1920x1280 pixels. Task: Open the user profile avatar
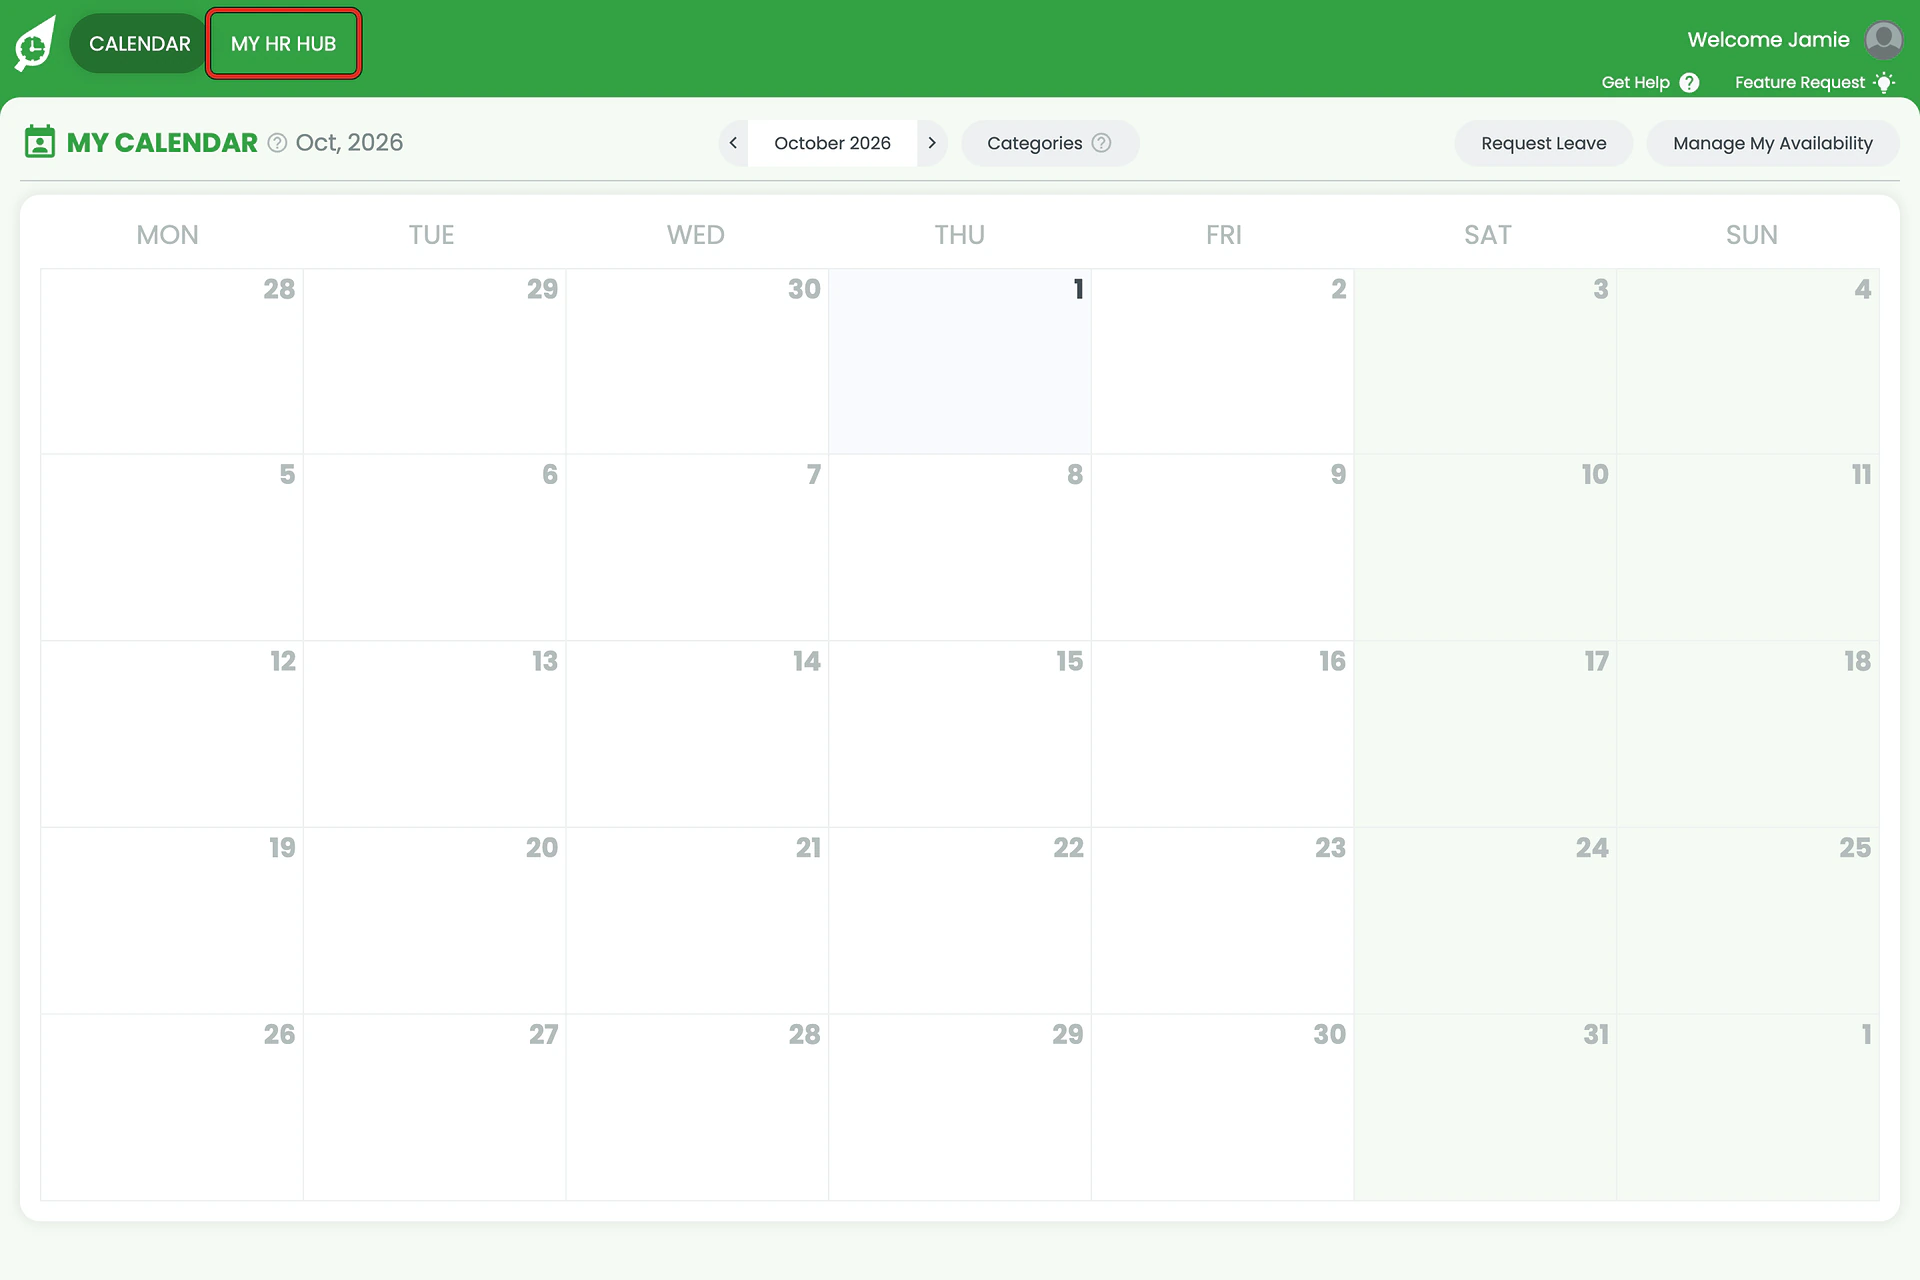click(1884, 40)
